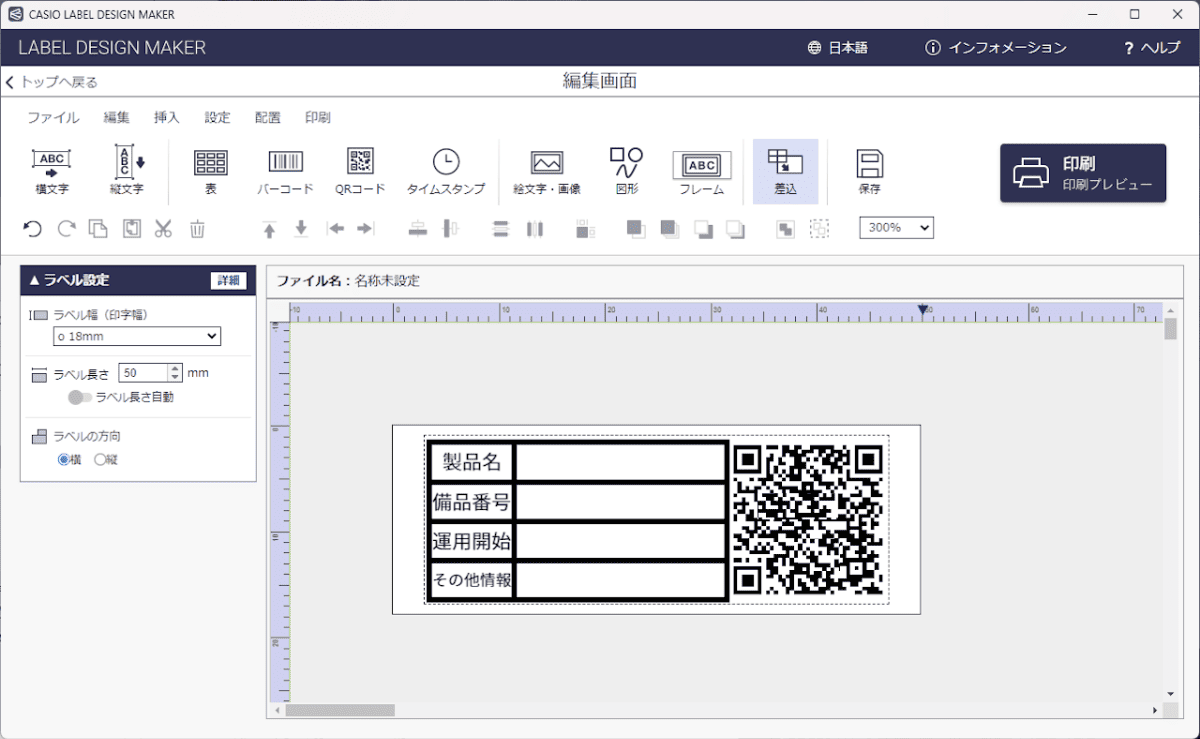Distribute objects vertically evenly
1200x739 pixels.
(x=501, y=229)
